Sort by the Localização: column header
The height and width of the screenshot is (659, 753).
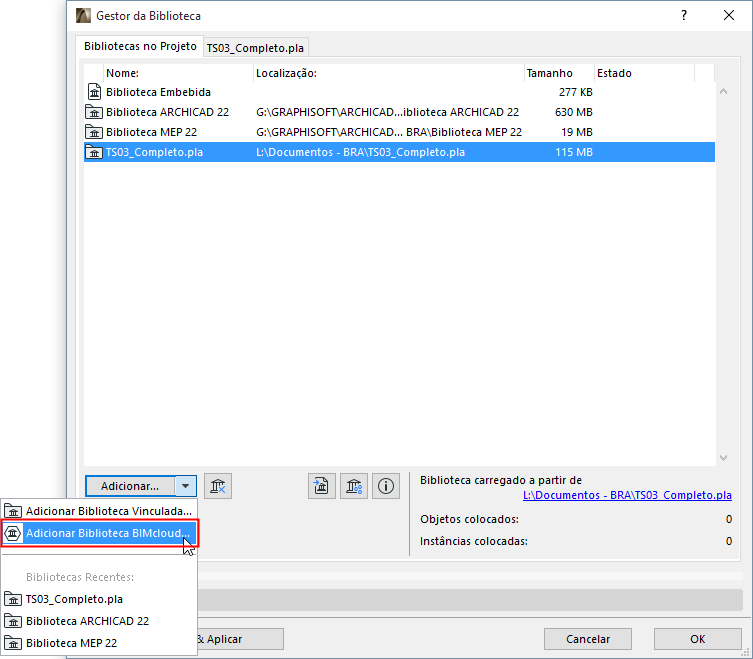(x=388, y=73)
